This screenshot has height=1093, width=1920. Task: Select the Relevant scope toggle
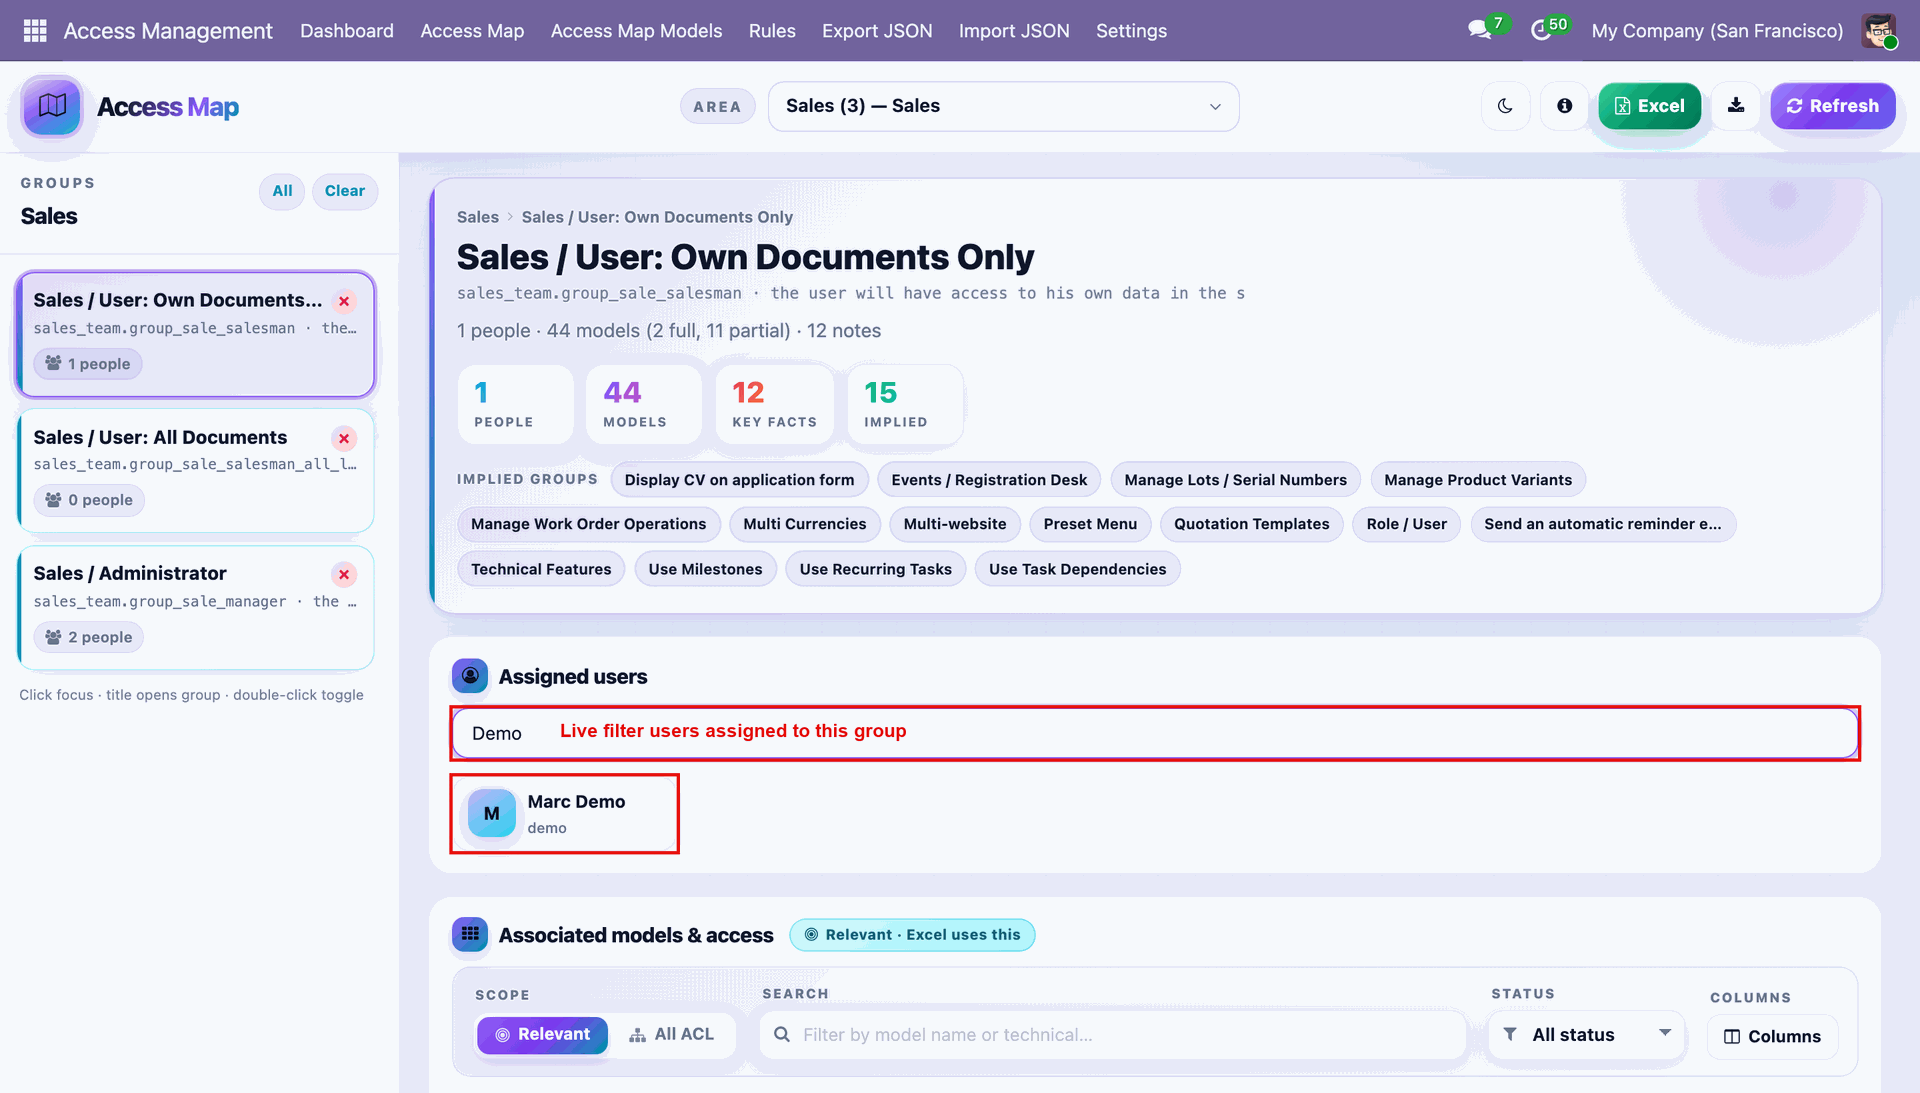tap(543, 1034)
